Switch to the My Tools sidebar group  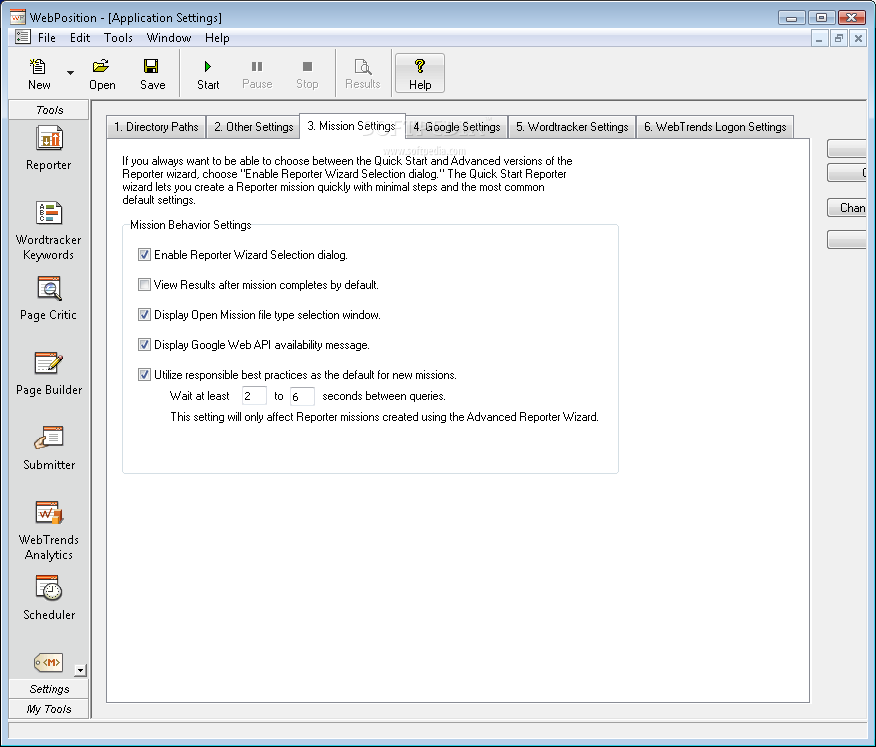49,709
